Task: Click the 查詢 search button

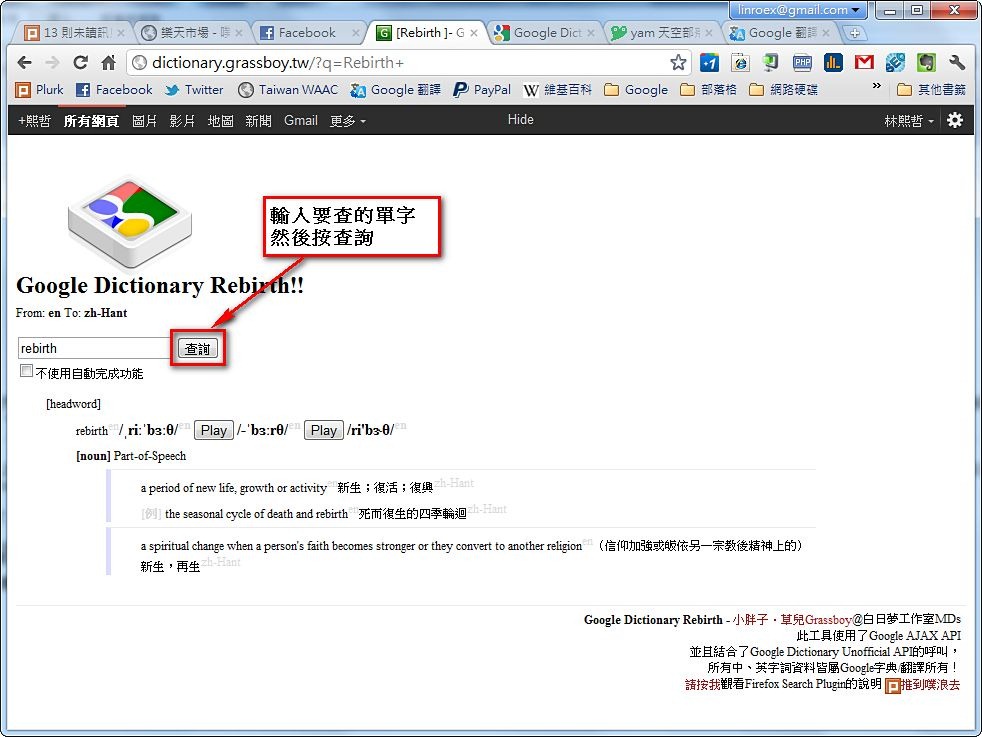Action: (198, 349)
